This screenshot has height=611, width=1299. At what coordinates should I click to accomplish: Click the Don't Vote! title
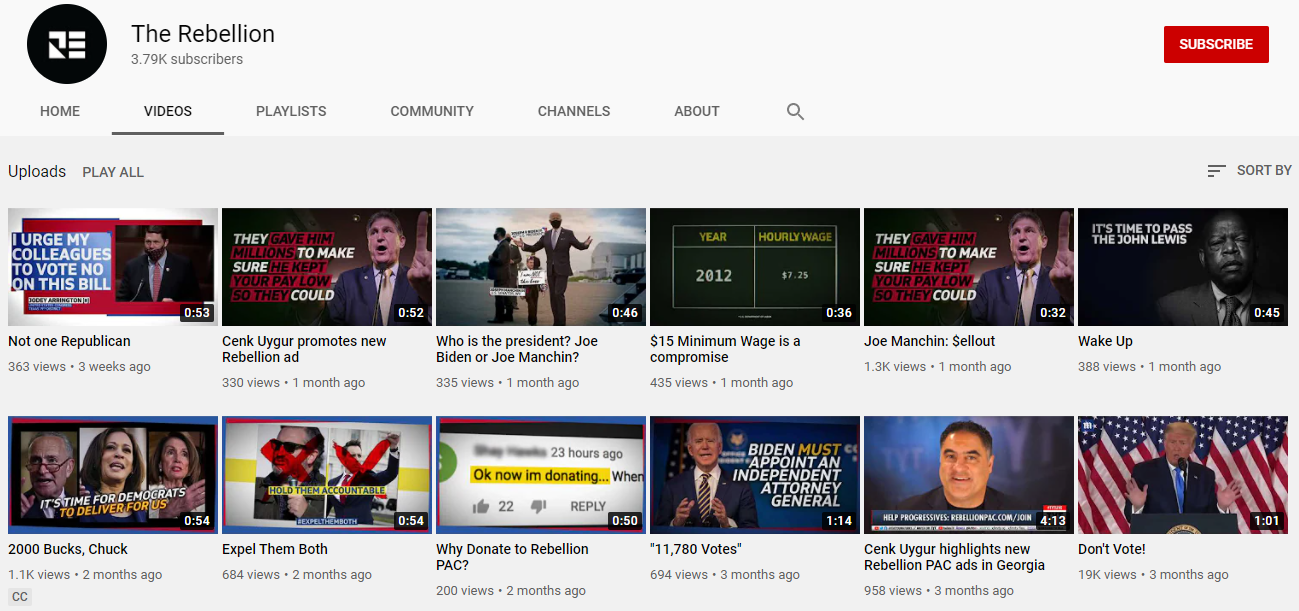(1112, 549)
